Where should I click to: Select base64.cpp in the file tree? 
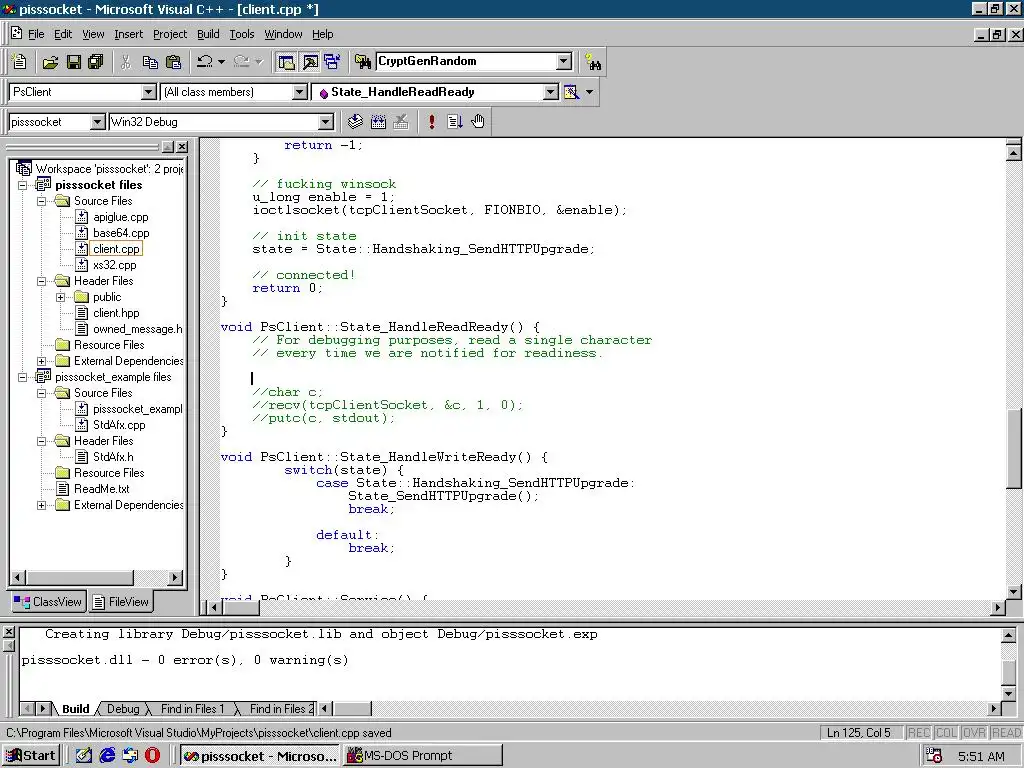coord(121,233)
